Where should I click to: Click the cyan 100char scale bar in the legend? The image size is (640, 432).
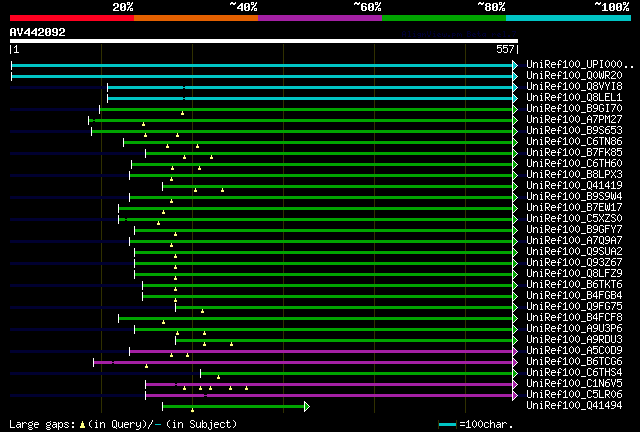pos(447,425)
